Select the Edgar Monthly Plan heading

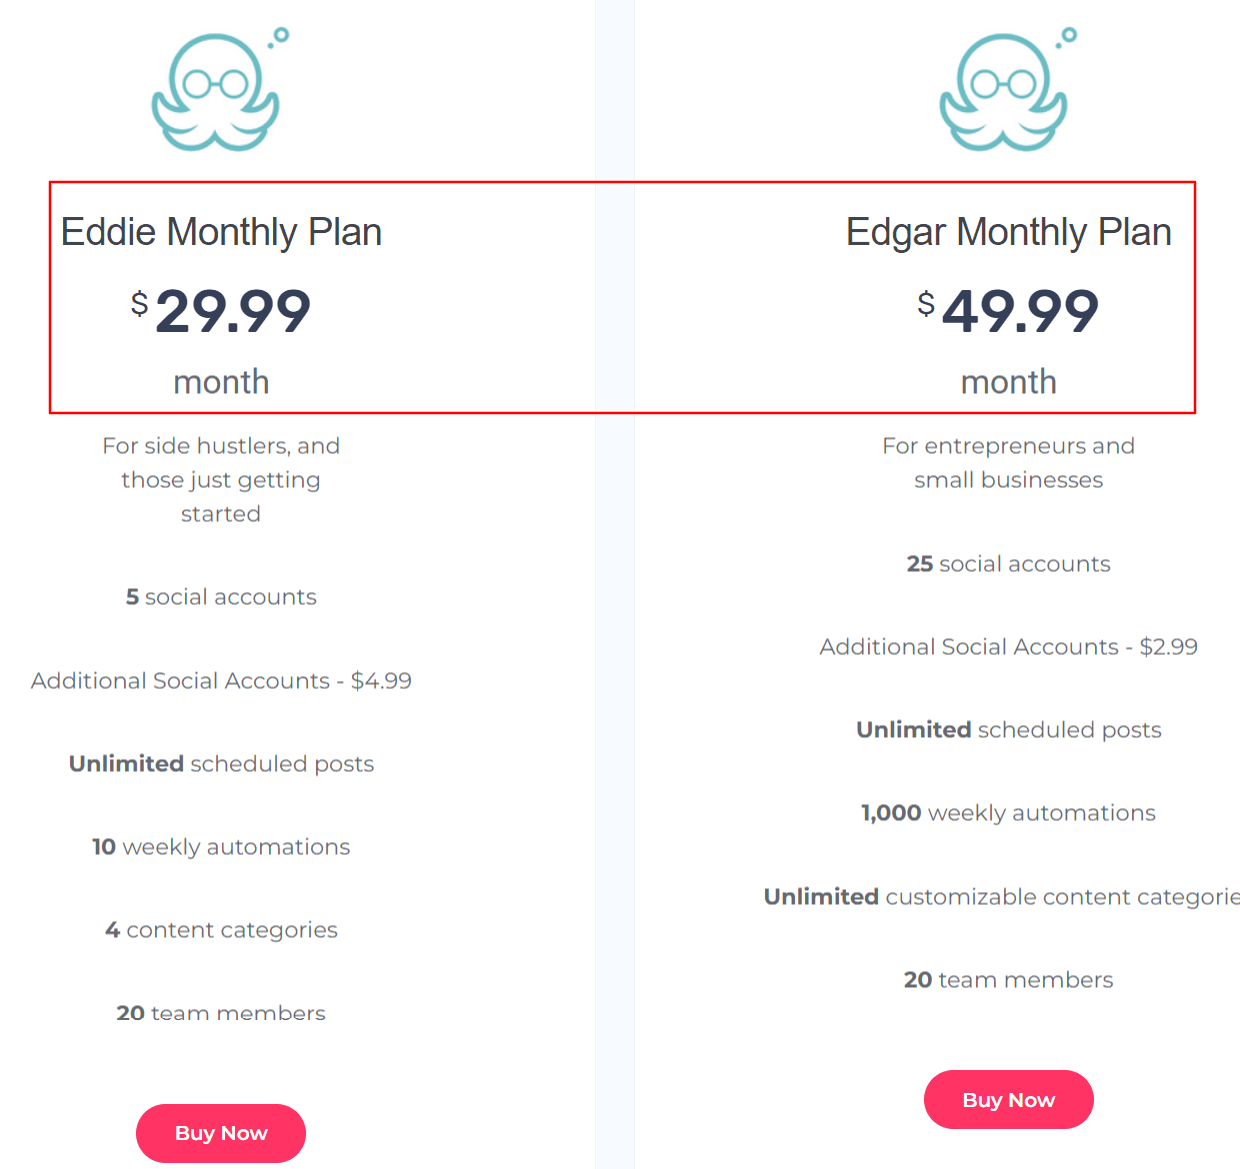click(x=1008, y=232)
